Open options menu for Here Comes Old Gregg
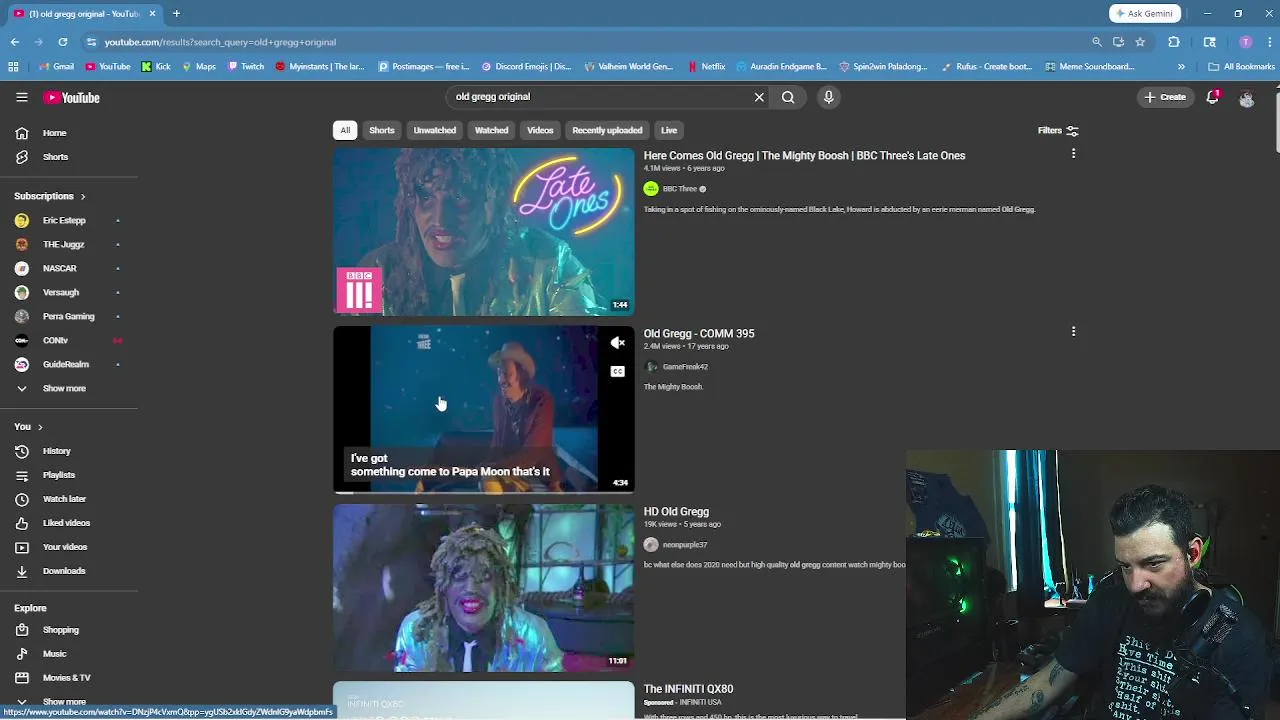Viewport: 1280px width, 720px height. pyautogui.click(x=1073, y=154)
